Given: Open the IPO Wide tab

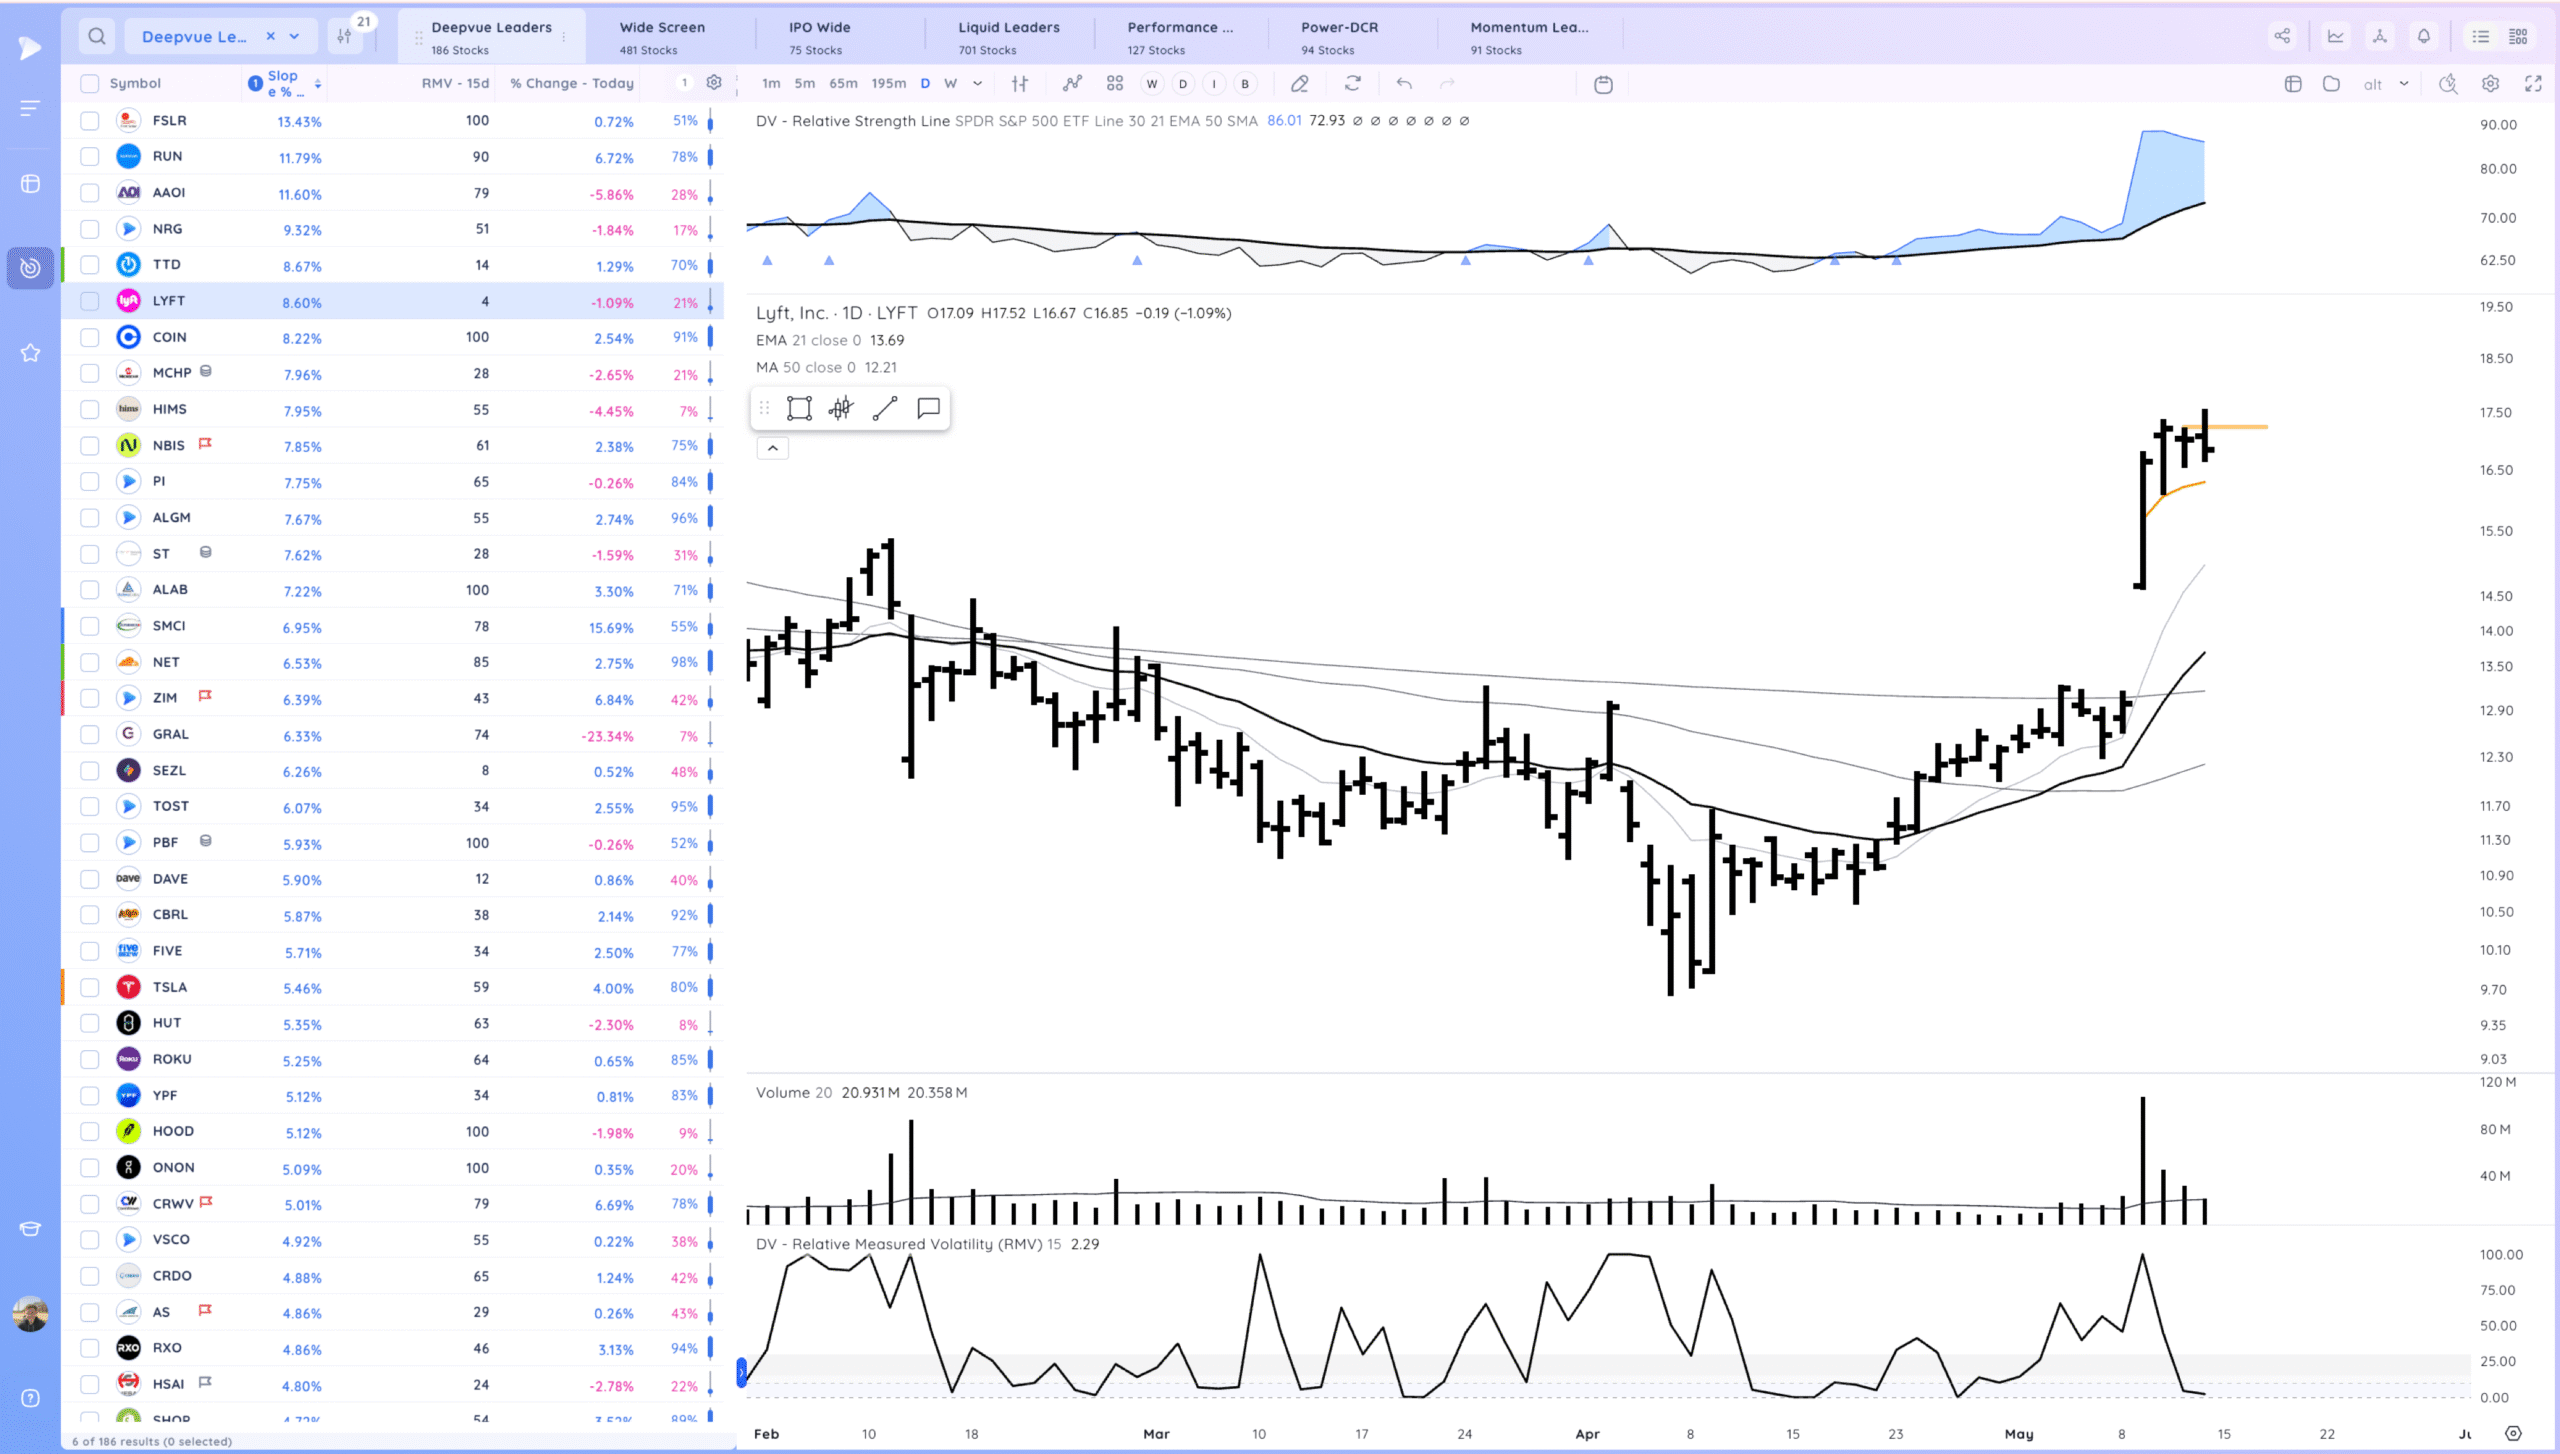Looking at the screenshot, I should tap(819, 37).
